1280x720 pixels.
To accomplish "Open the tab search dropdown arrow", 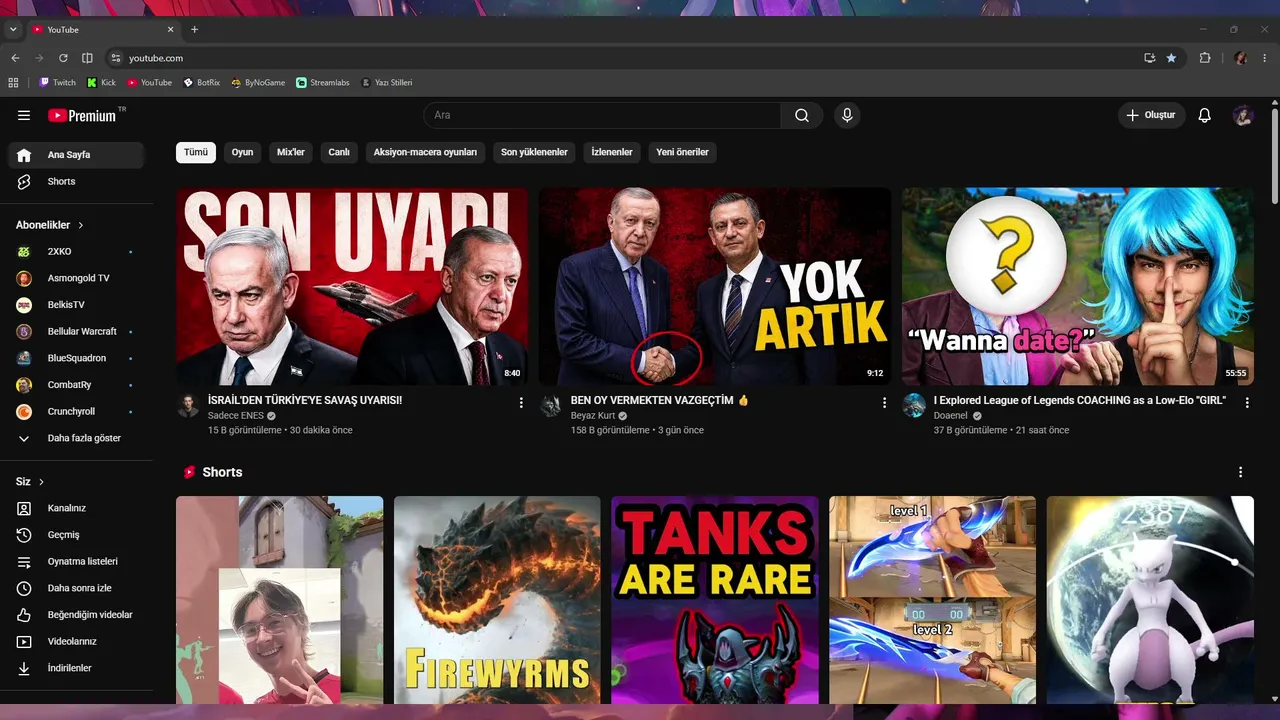I will pos(13,29).
